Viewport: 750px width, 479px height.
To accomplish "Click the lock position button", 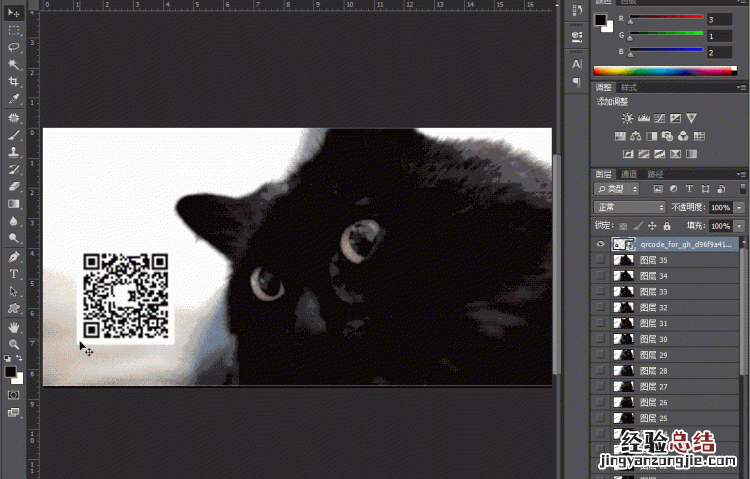I will [650, 226].
